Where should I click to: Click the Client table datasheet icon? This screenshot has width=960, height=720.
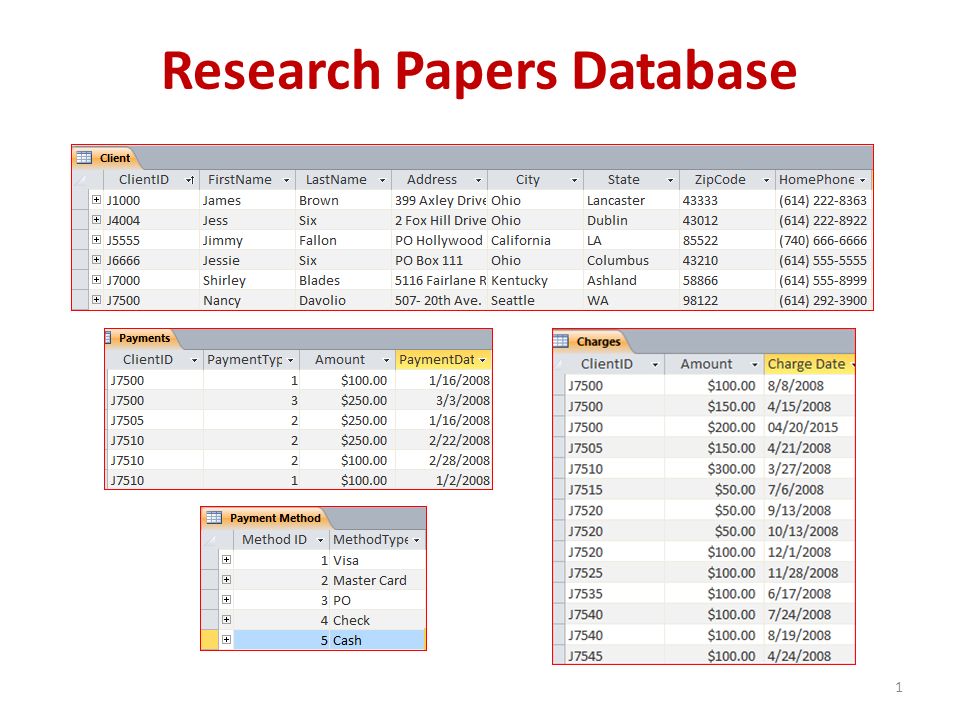point(84,157)
